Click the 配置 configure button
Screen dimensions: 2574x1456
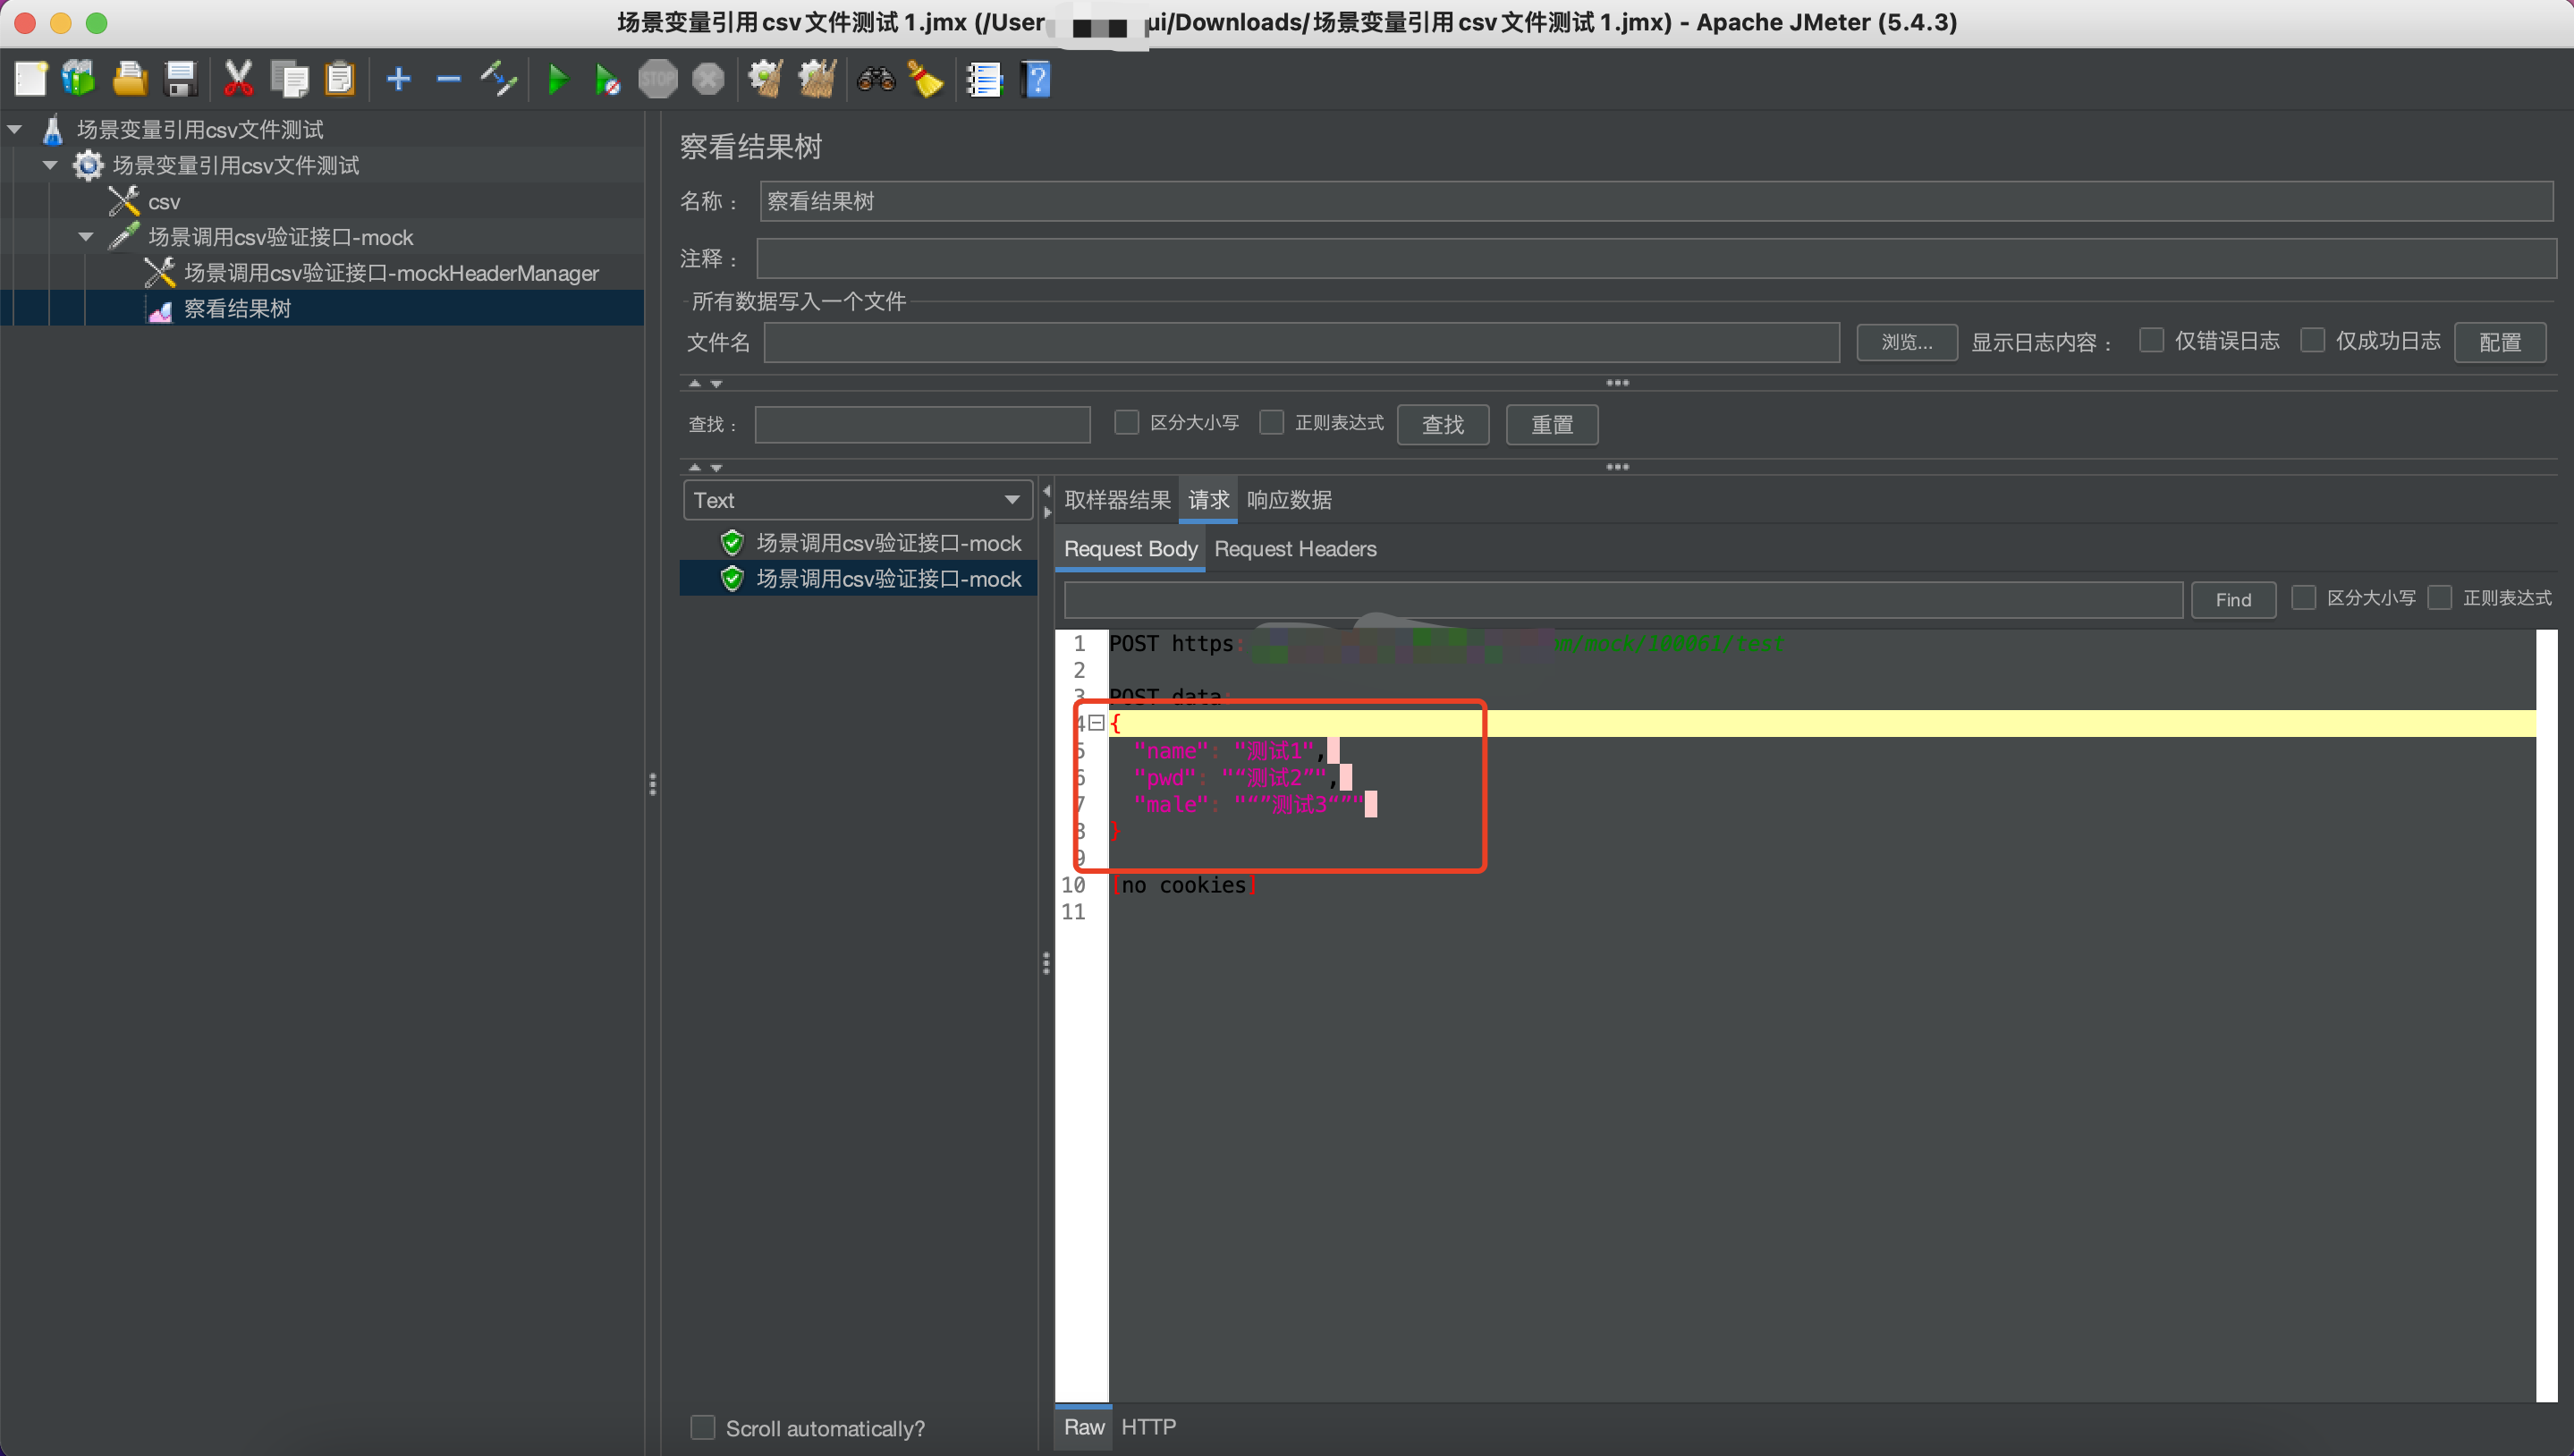tap(2500, 342)
